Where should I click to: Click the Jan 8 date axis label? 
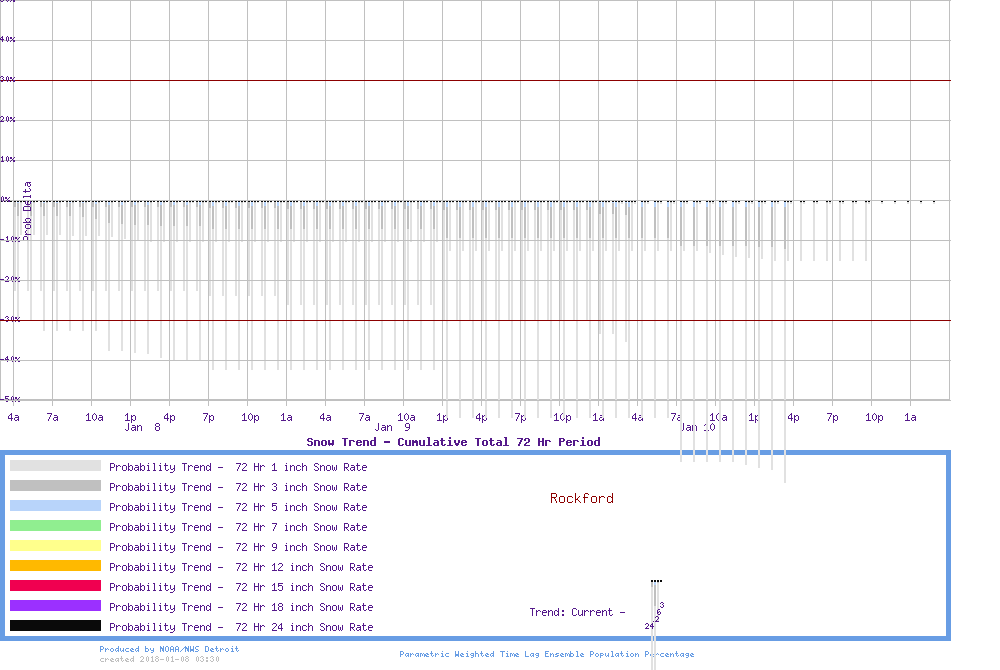(x=142, y=427)
